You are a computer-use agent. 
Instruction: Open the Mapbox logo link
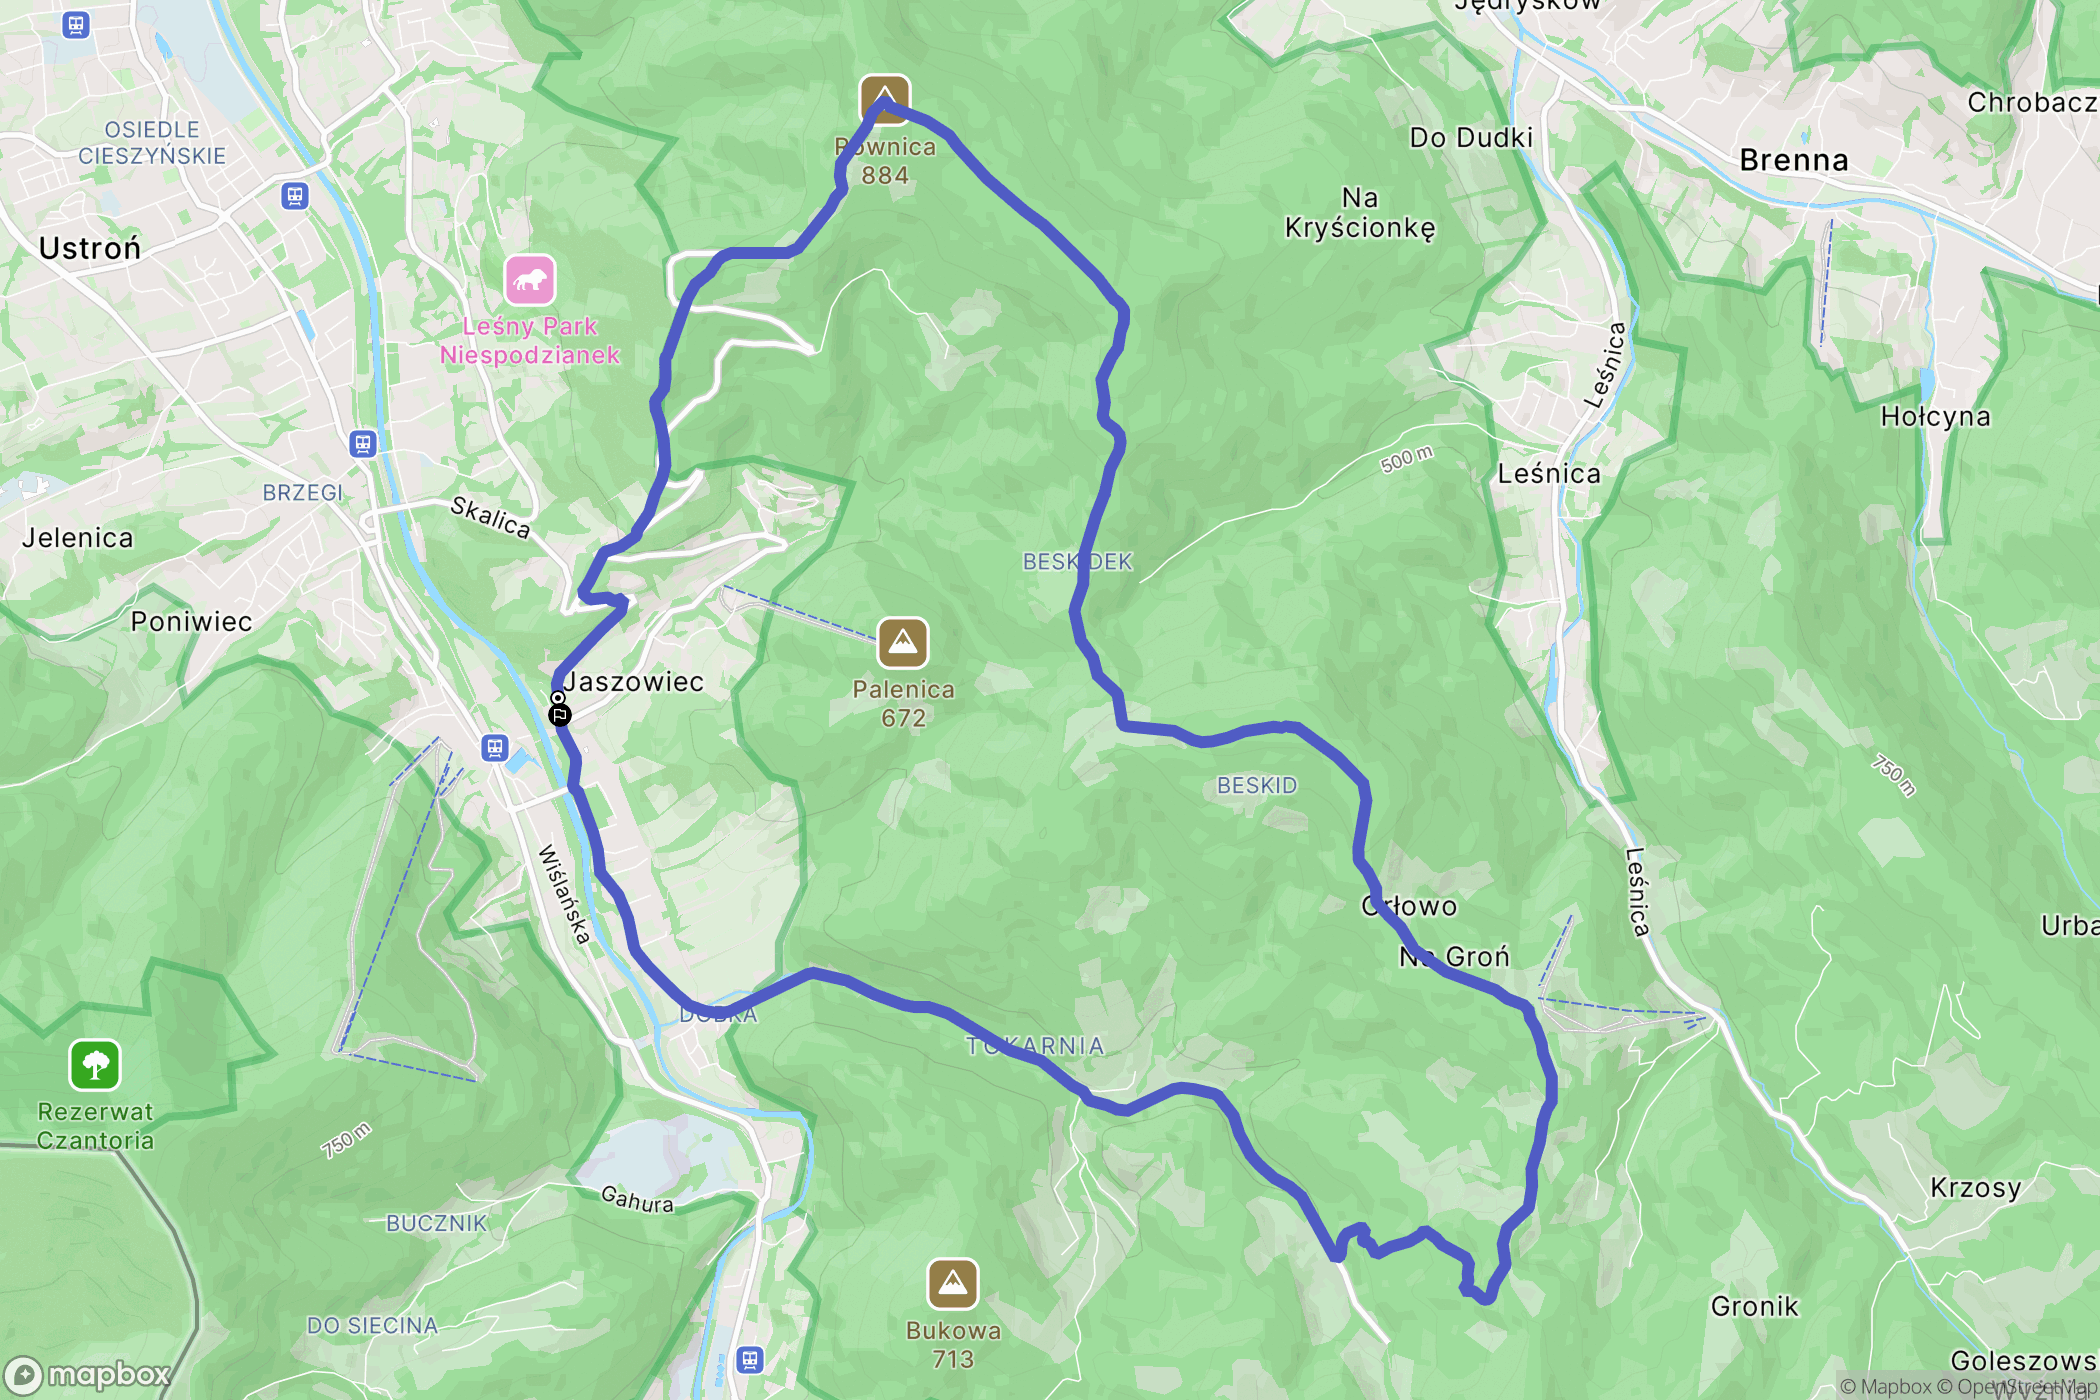[x=88, y=1375]
